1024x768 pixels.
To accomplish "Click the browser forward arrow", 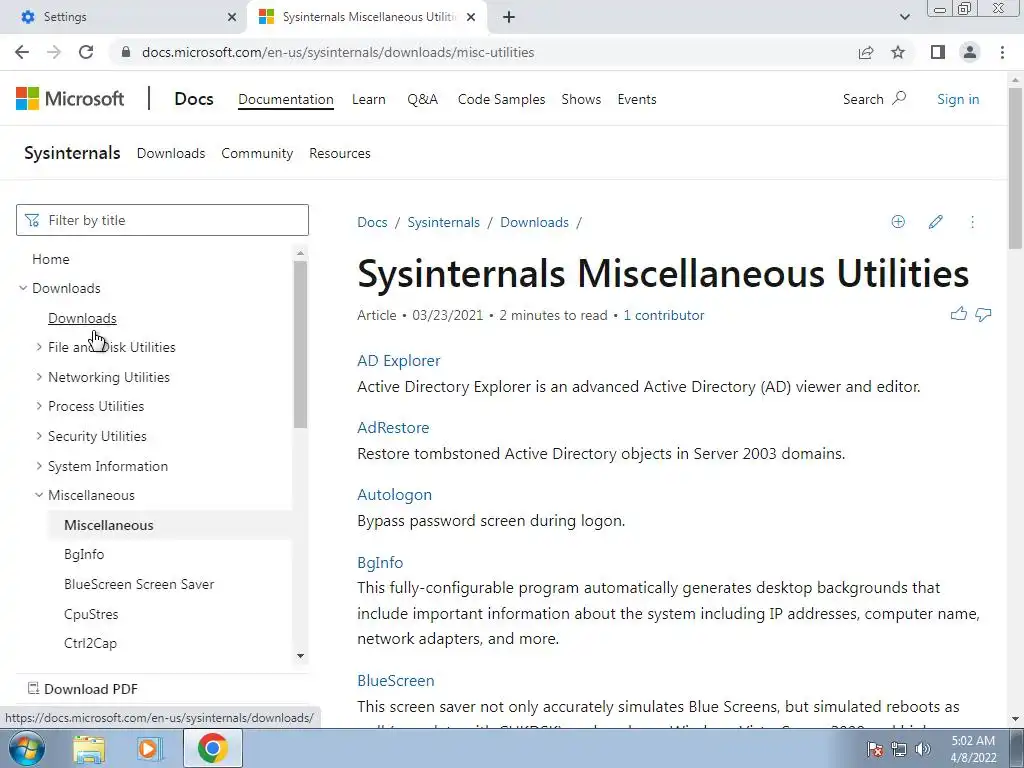I will (54, 52).
